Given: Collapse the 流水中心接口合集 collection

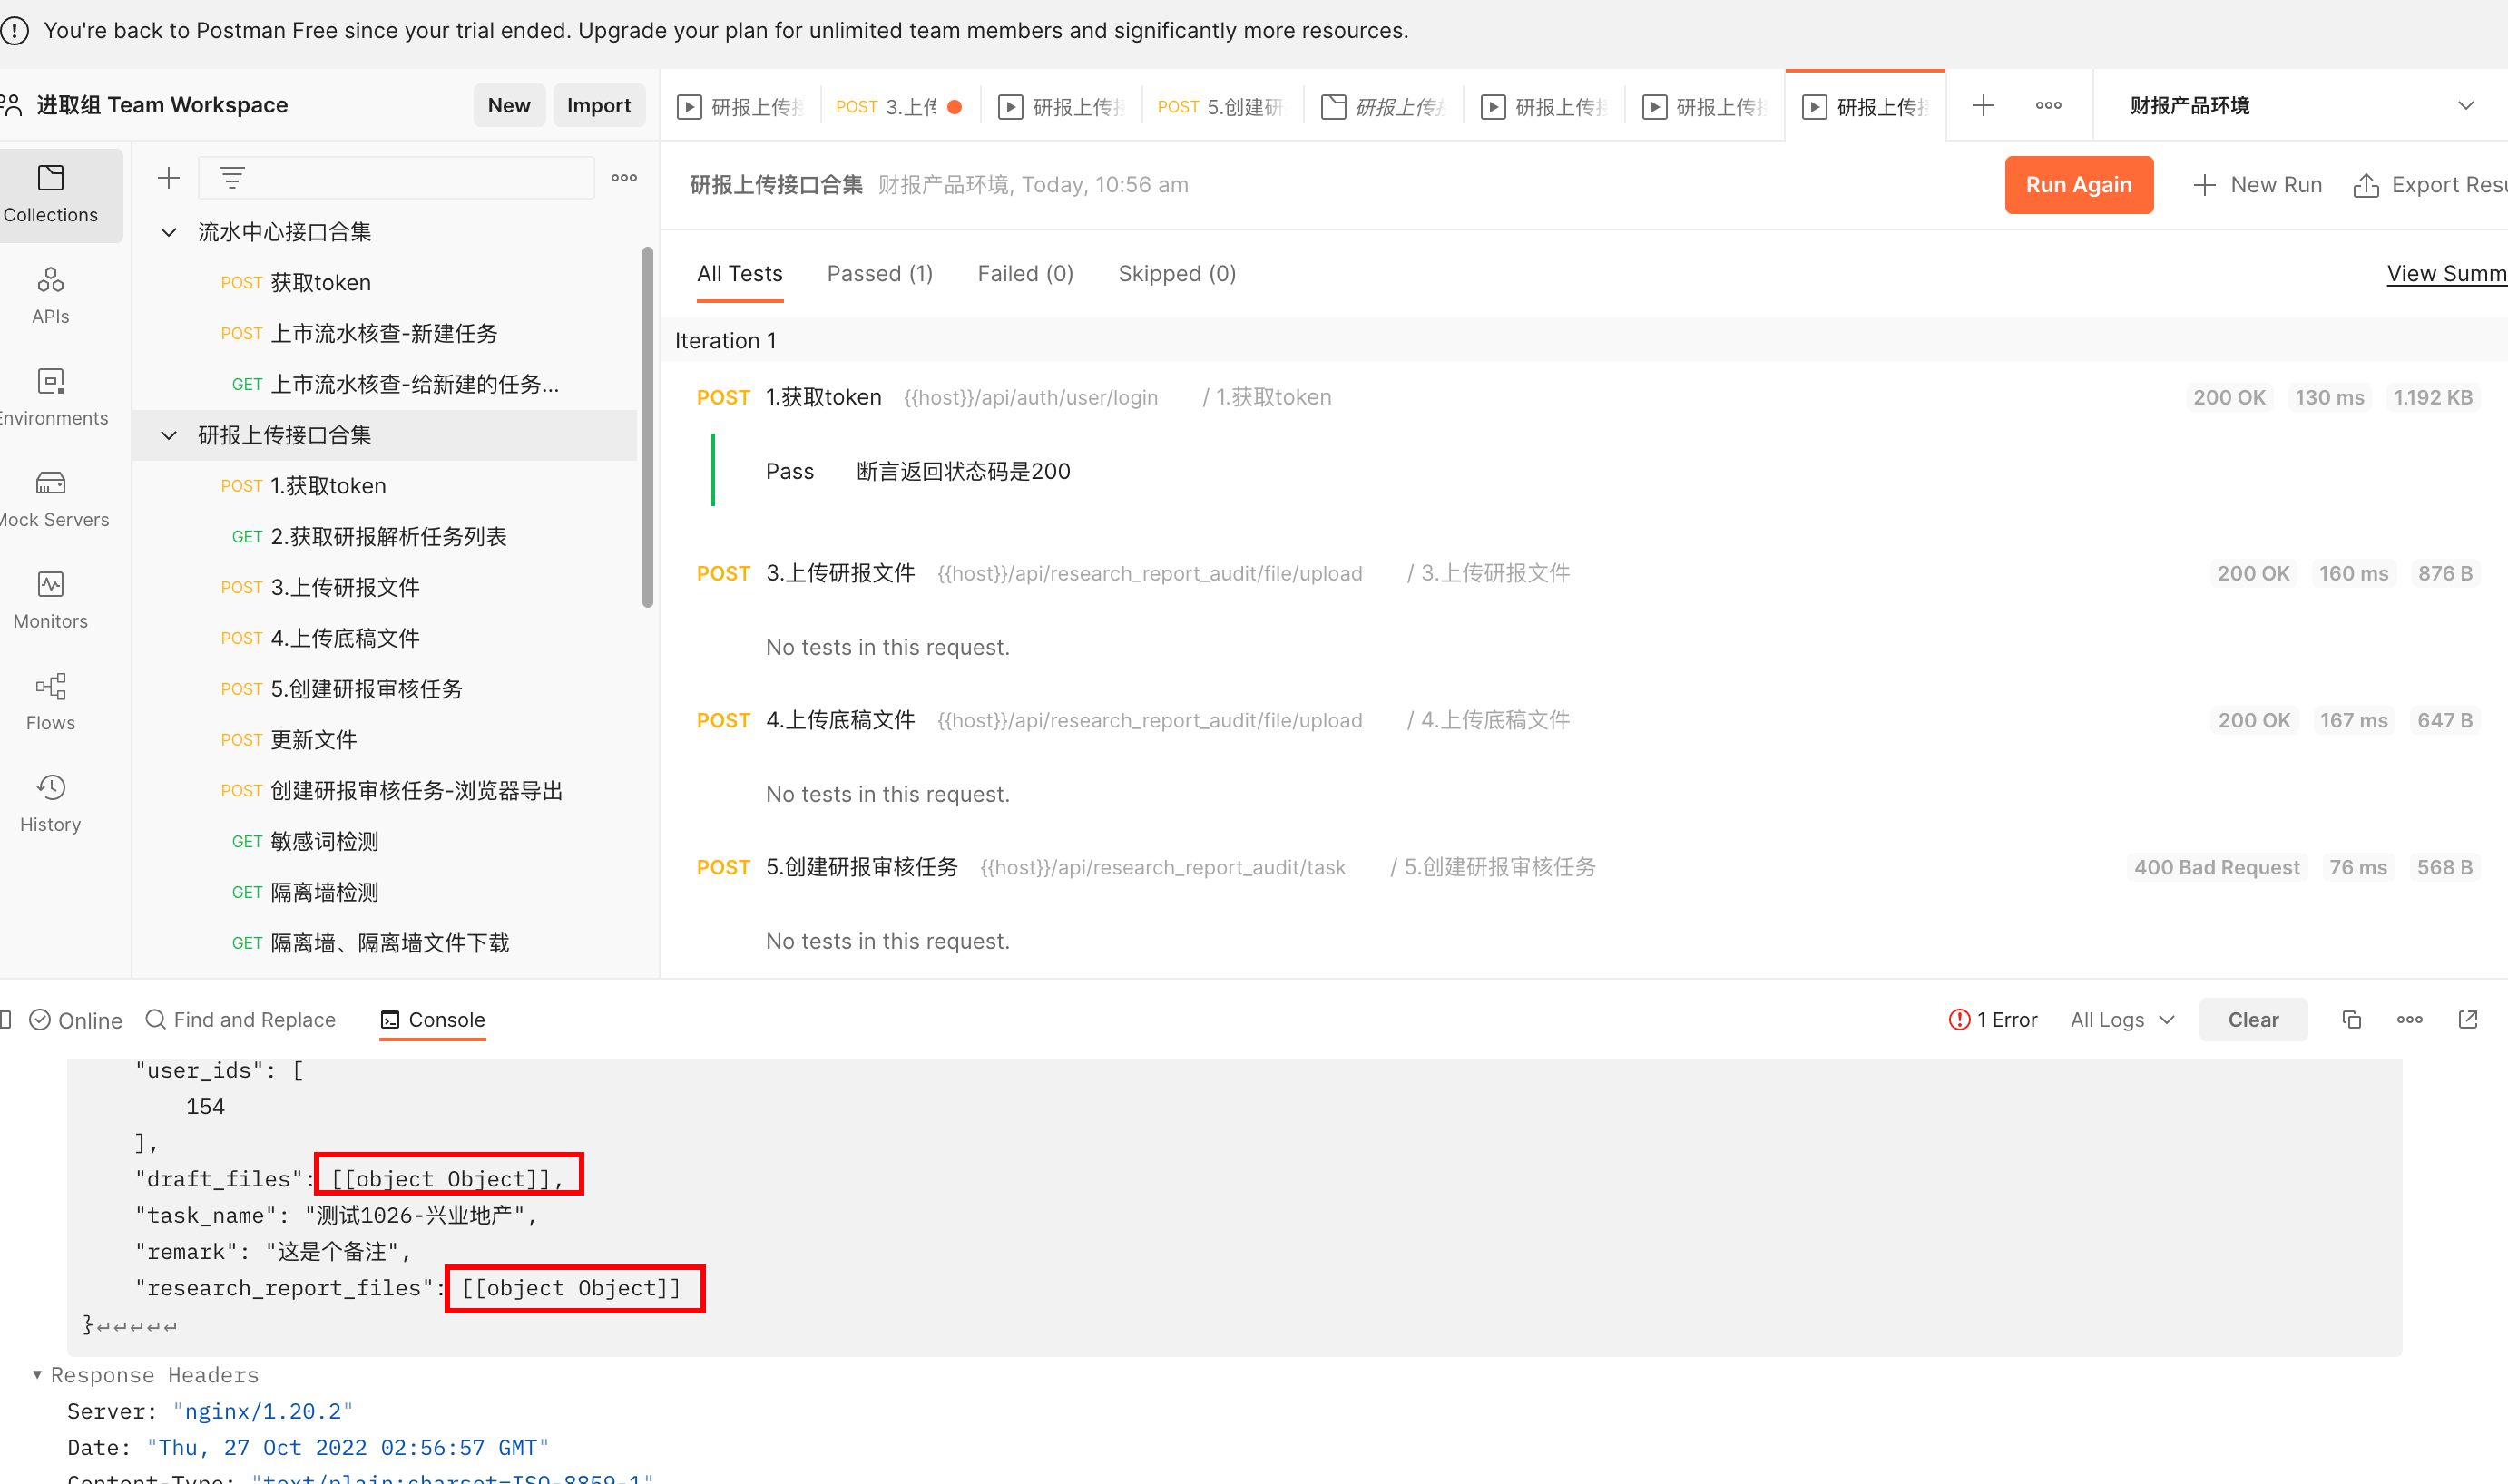Looking at the screenshot, I should (x=168, y=231).
